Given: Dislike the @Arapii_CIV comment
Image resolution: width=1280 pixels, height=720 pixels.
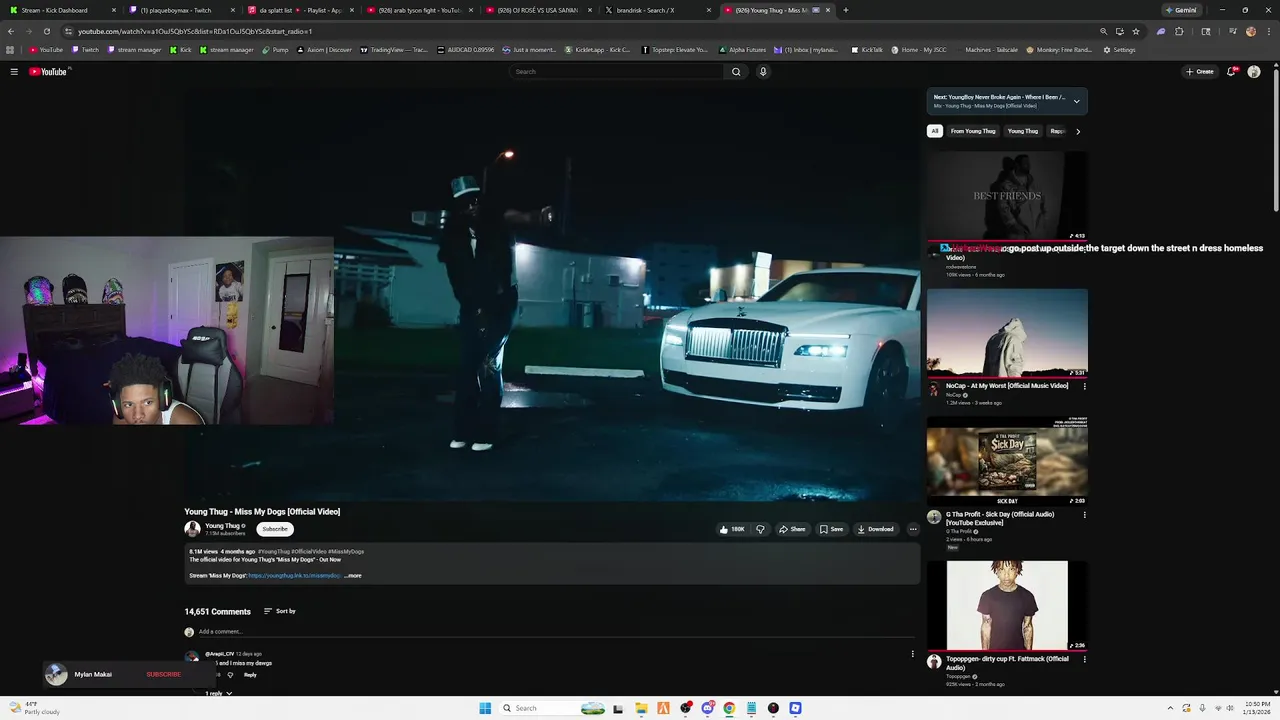Looking at the screenshot, I should click(230, 675).
